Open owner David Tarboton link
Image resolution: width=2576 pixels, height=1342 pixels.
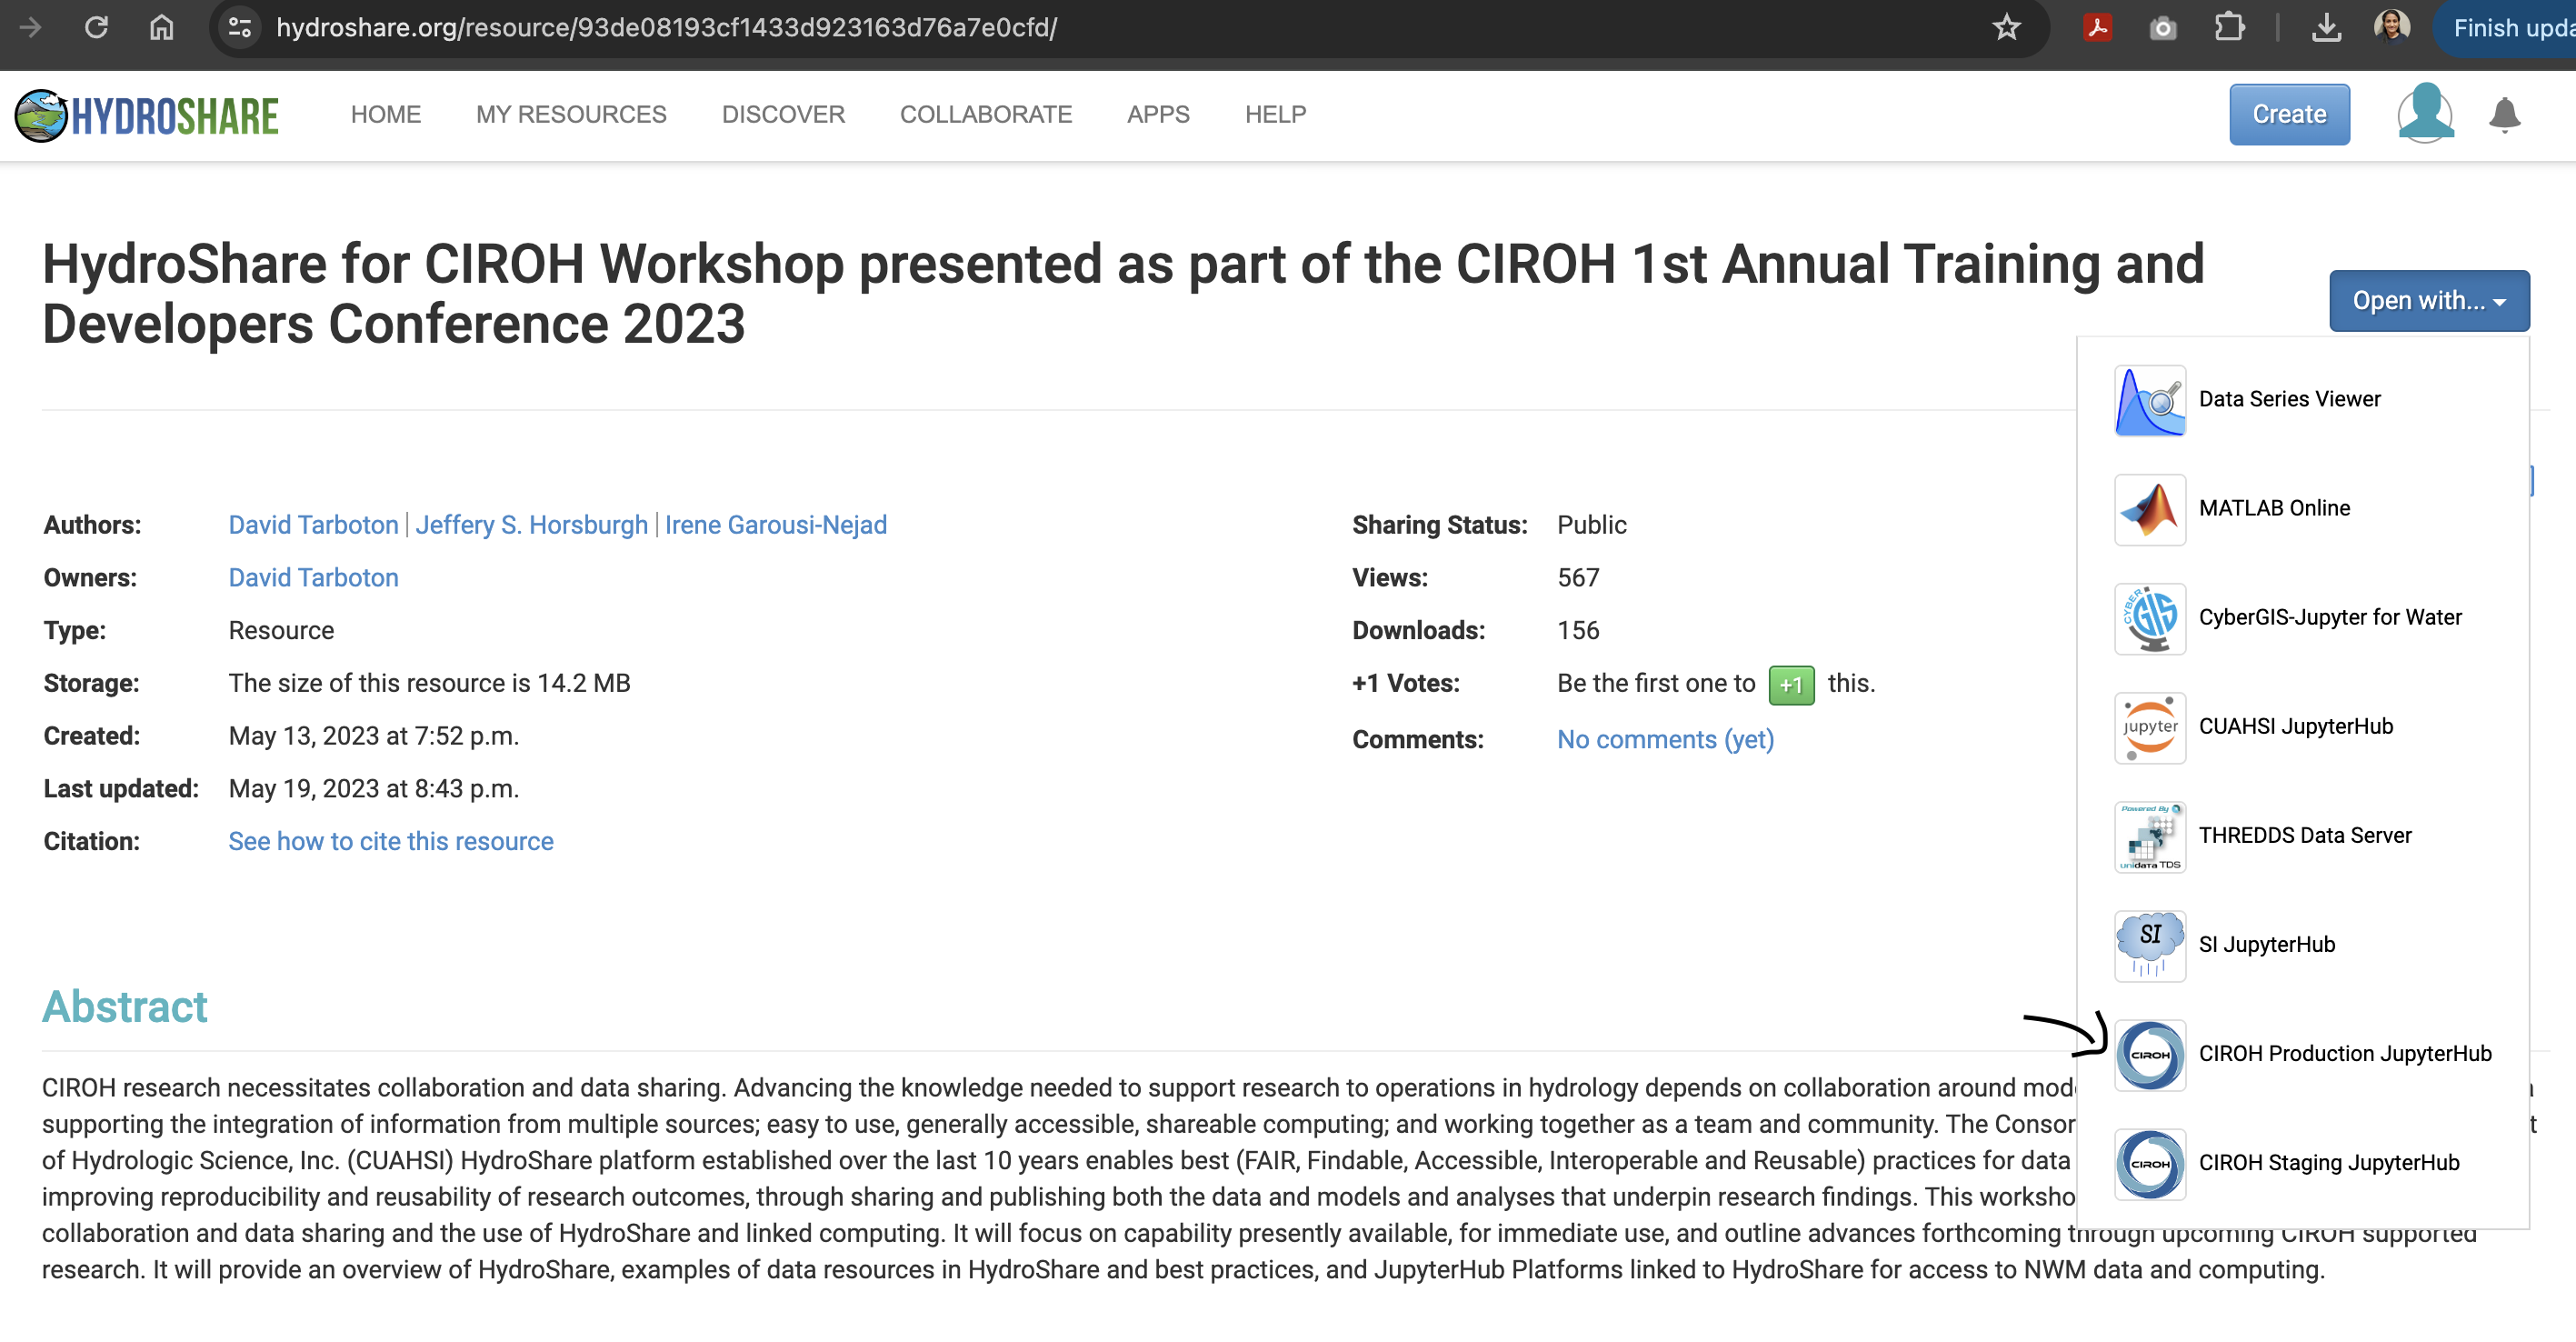313,578
